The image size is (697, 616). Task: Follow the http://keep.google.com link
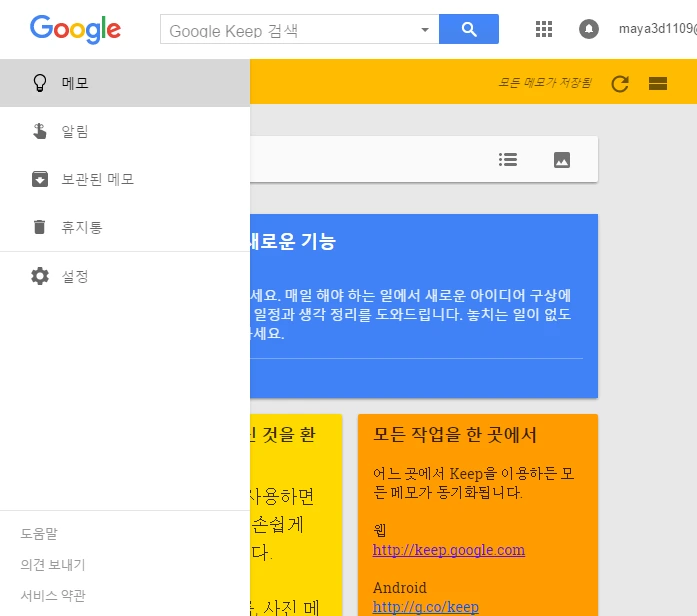pos(449,550)
